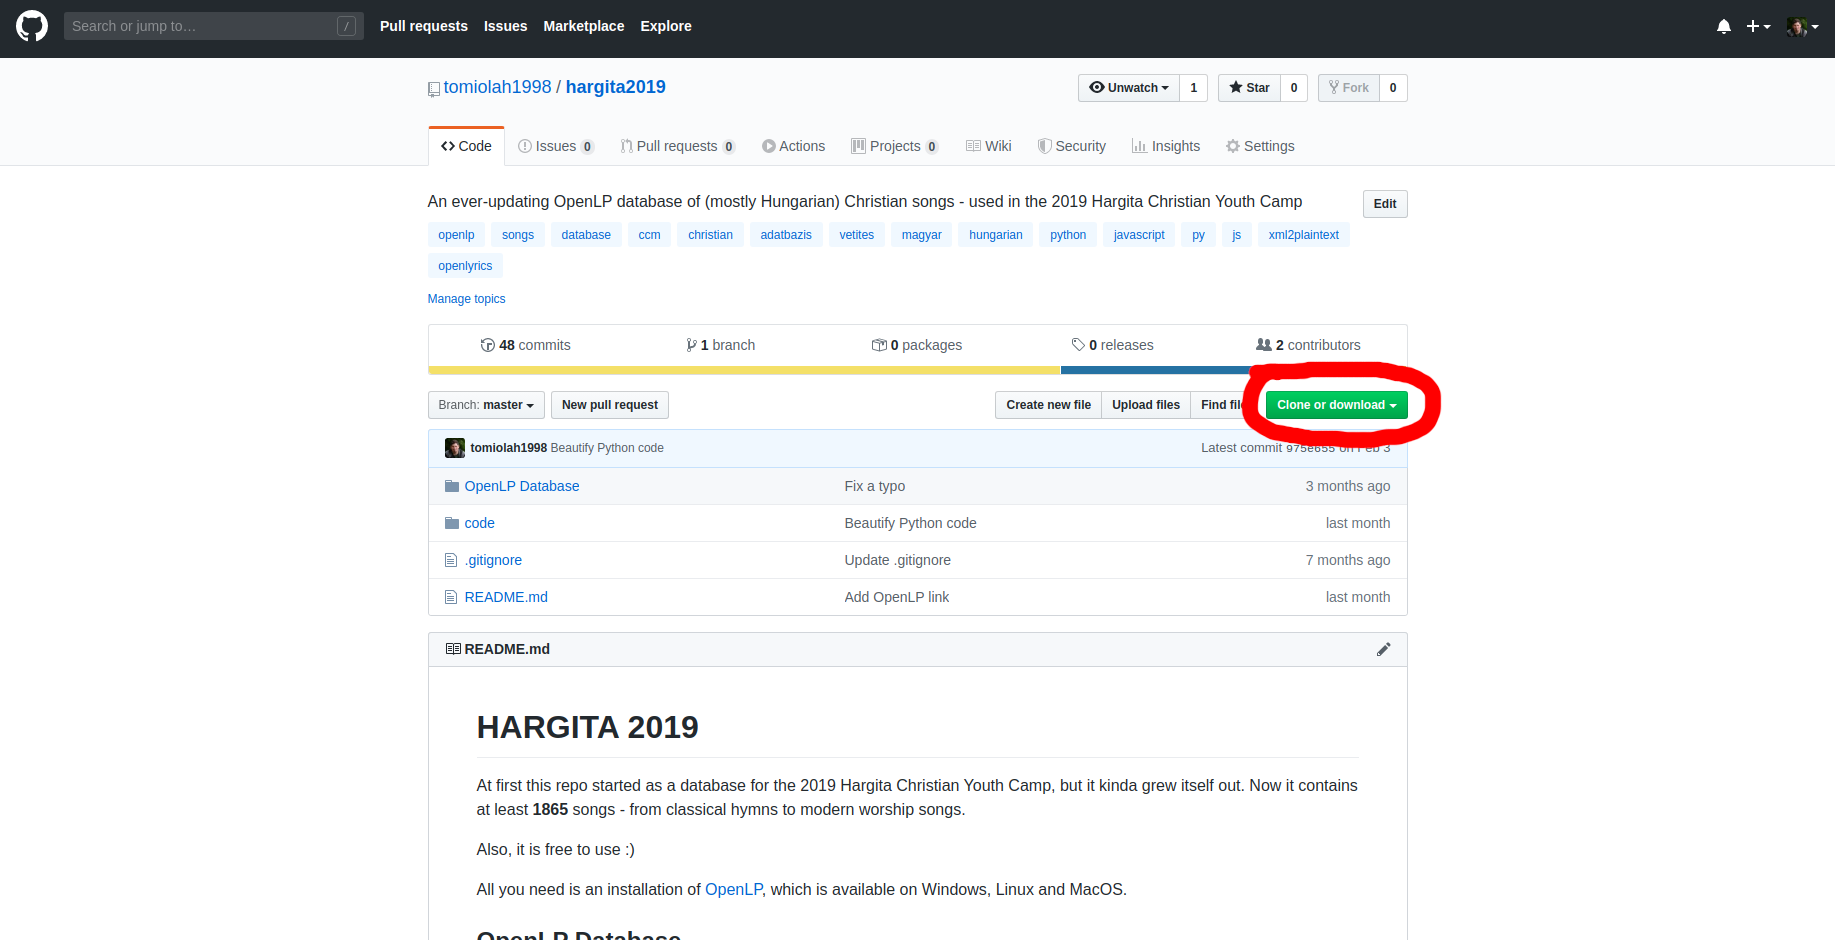
Task: Open tomiolah1998 avatar in latest commit row
Action: tap(455, 448)
